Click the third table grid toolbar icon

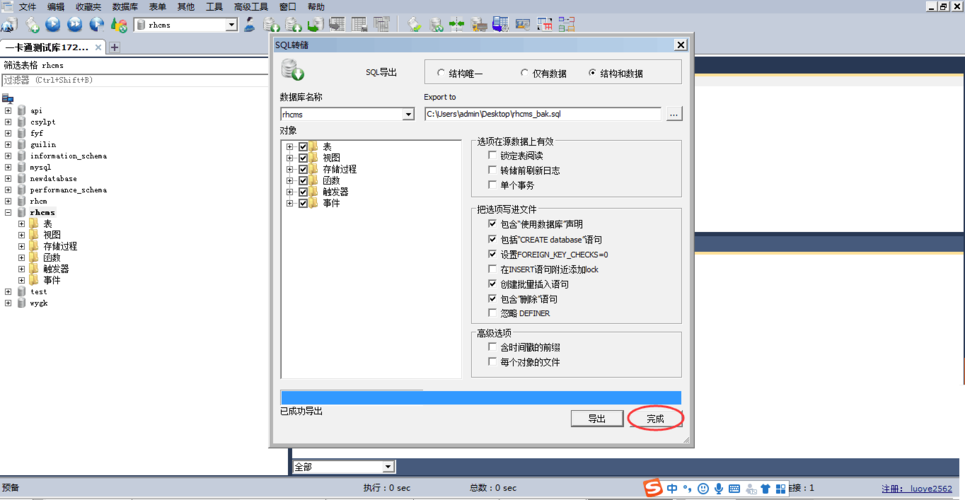pos(382,25)
